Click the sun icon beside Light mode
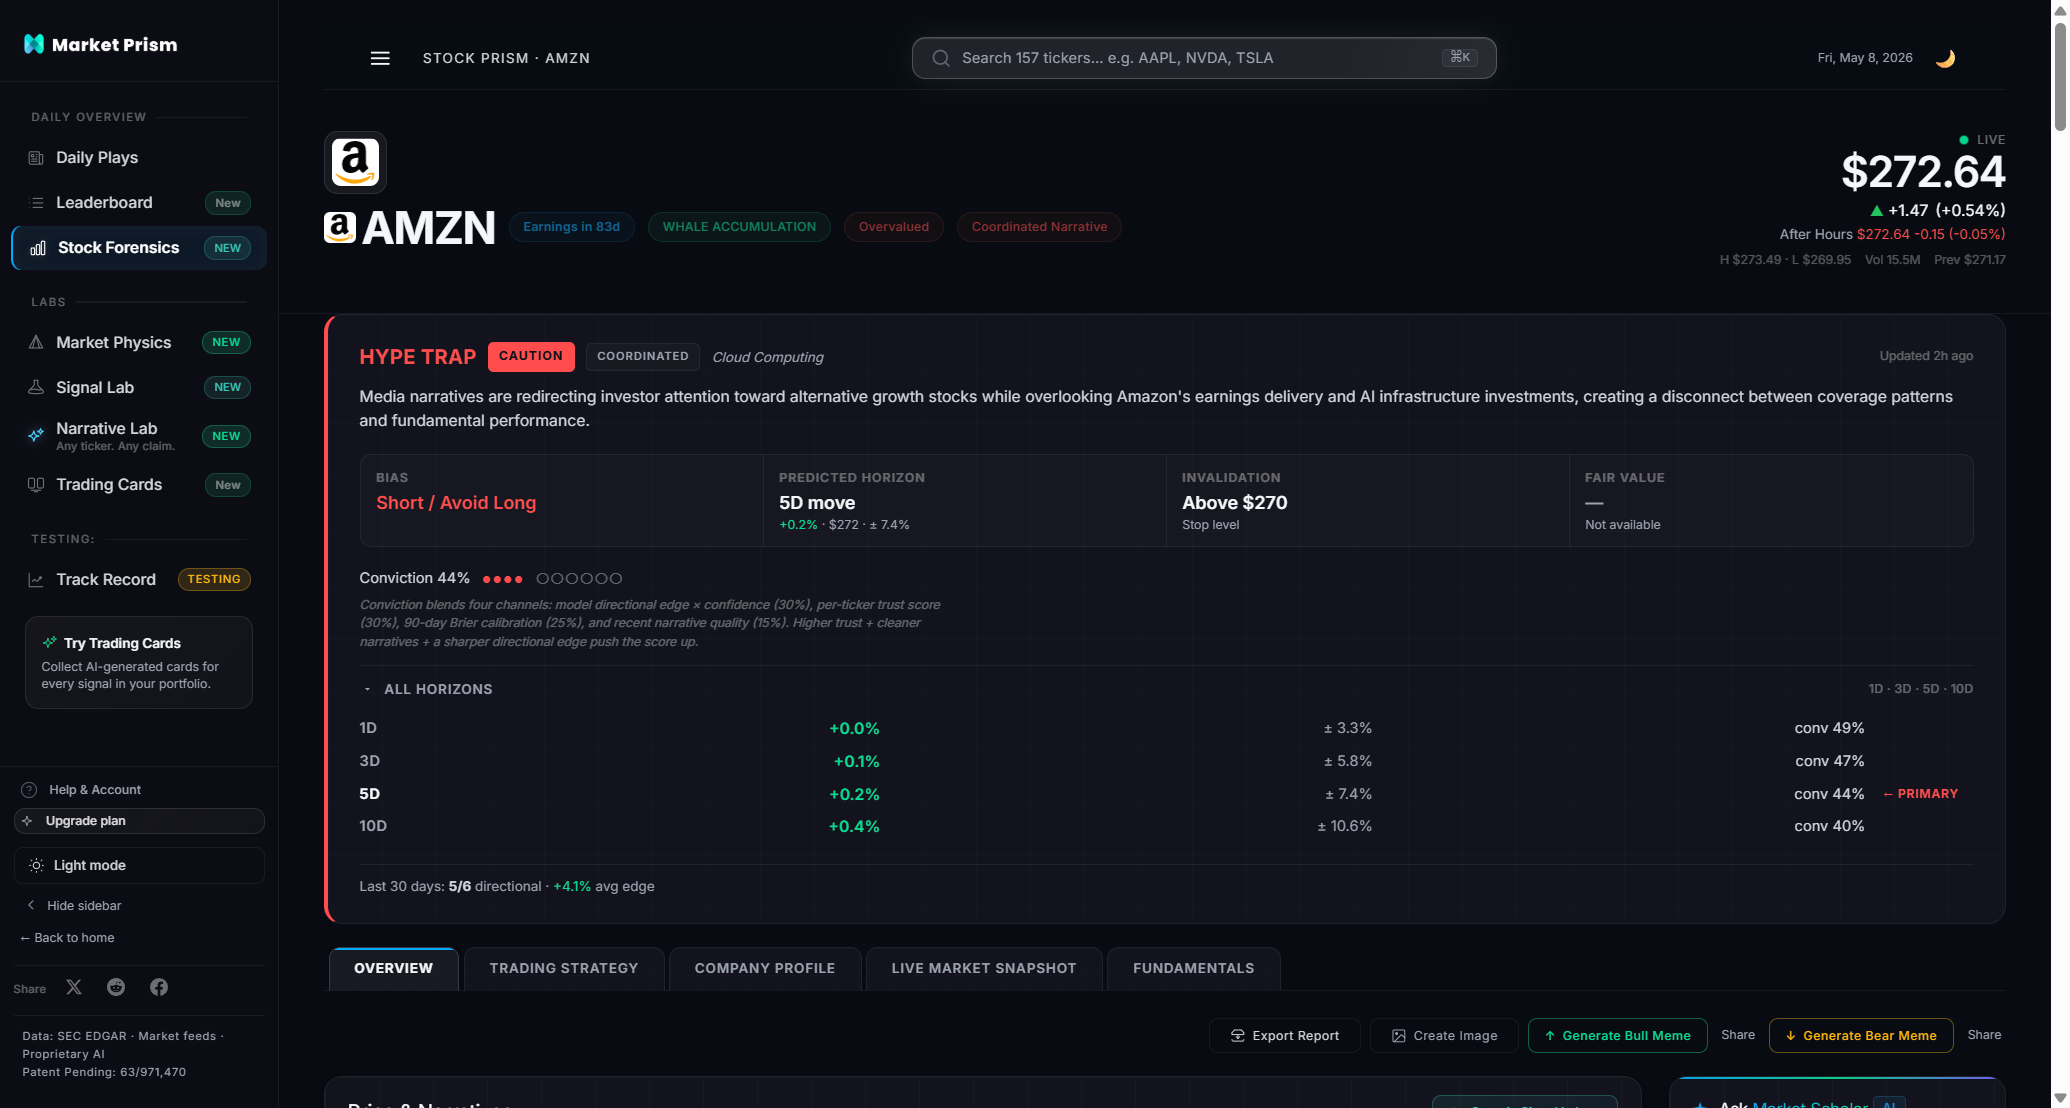 (x=36, y=866)
